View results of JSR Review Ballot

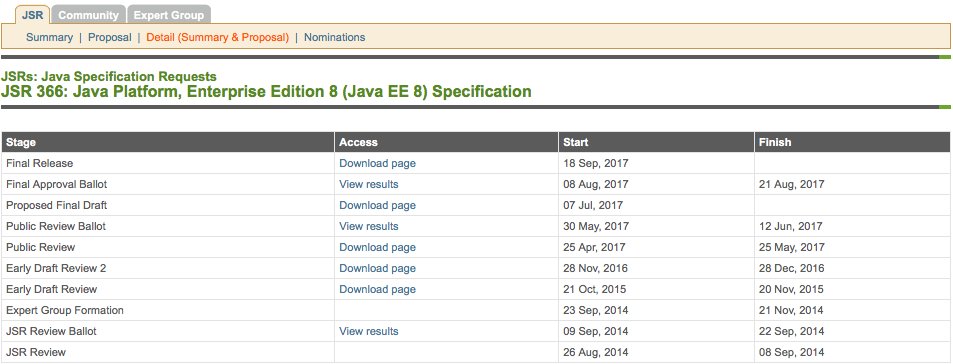tap(369, 331)
